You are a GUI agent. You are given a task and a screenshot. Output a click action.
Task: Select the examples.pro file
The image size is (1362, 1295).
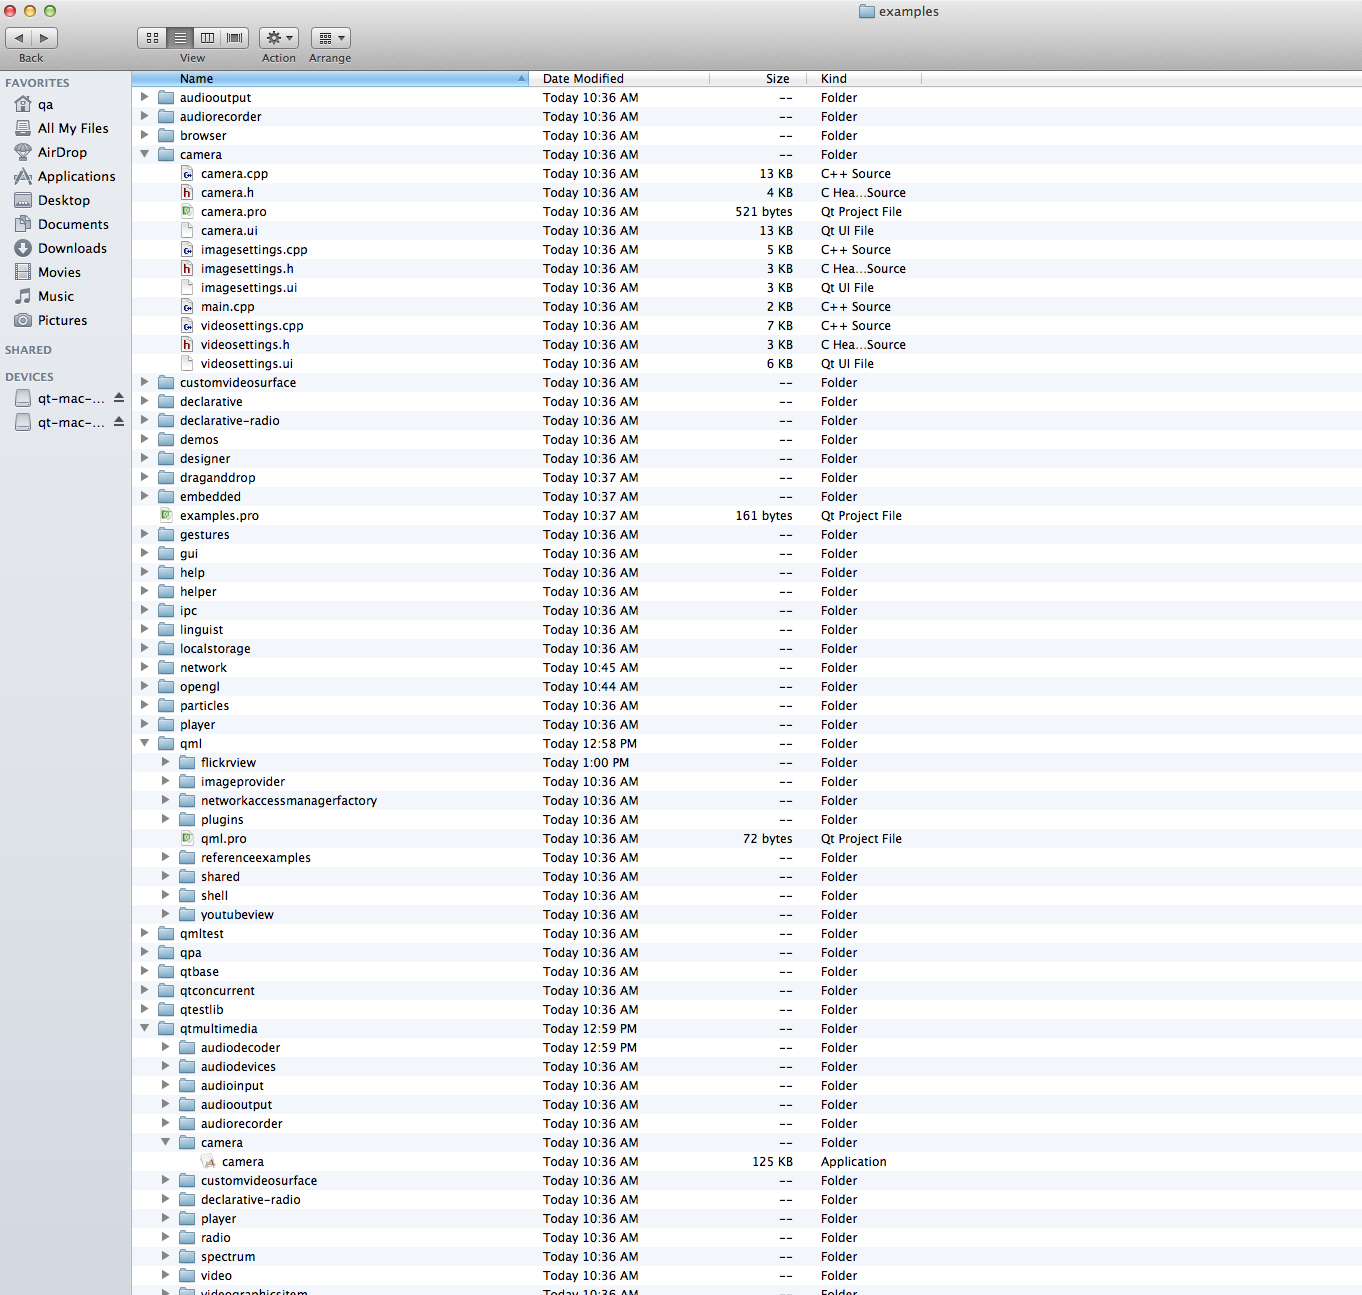point(219,516)
